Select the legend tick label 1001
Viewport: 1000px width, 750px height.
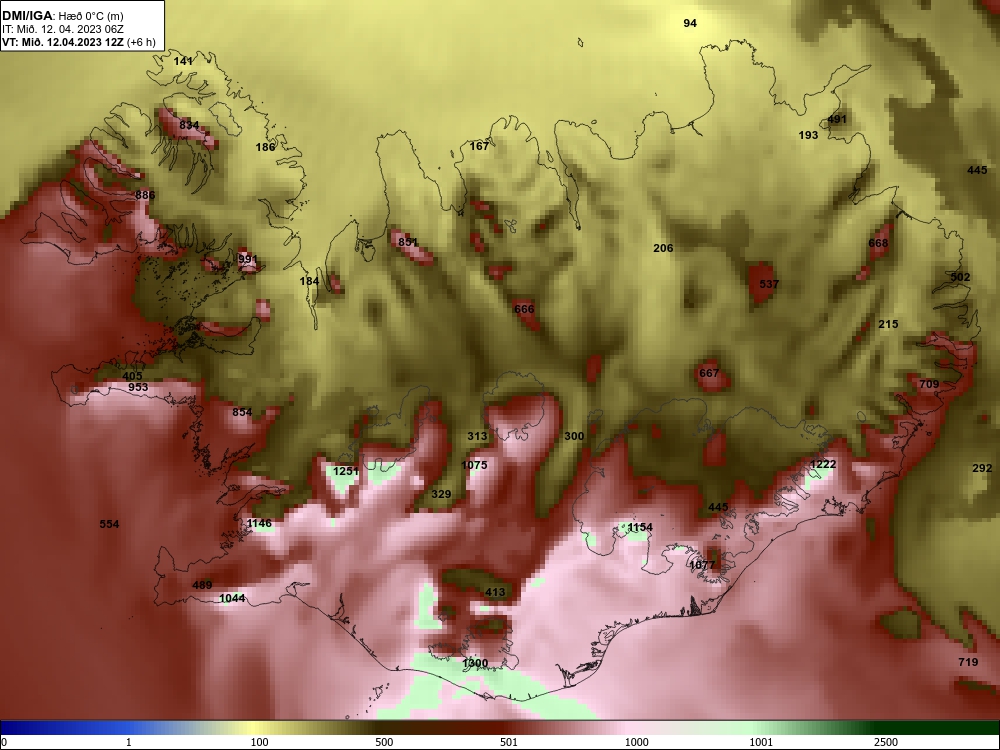point(761,742)
